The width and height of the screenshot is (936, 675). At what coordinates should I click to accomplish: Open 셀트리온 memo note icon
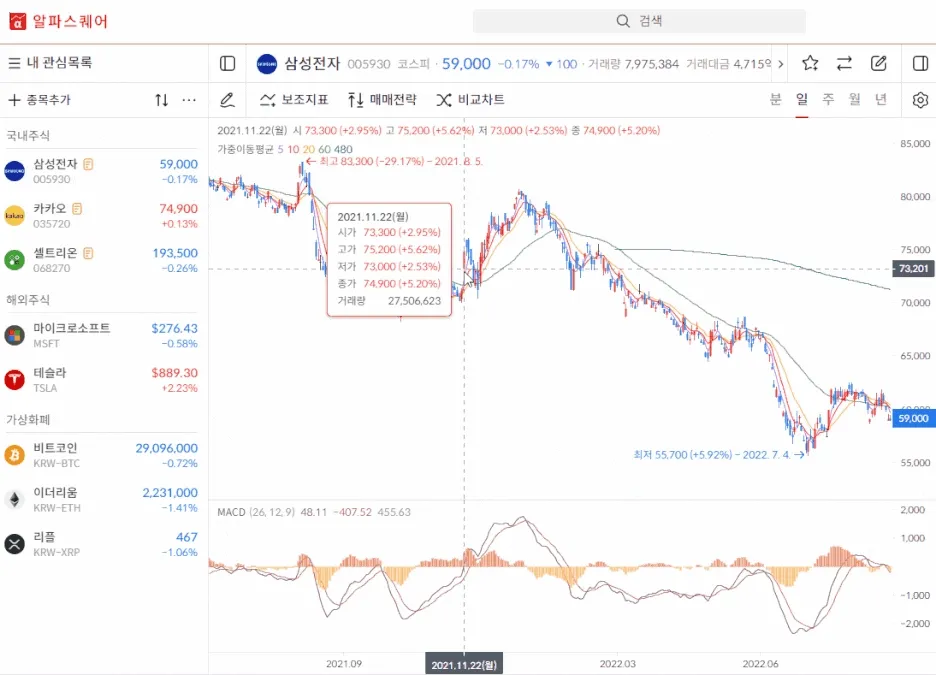[x=88, y=253]
